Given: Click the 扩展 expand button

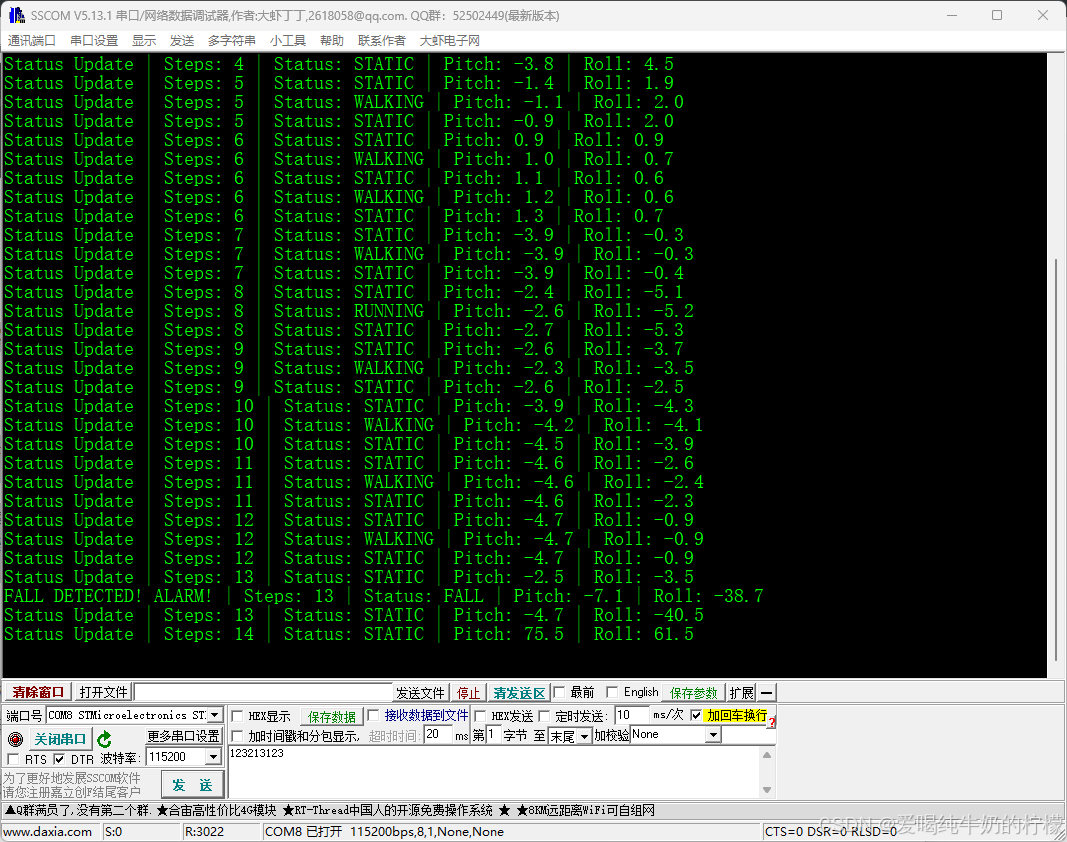Looking at the screenshot, I should pyautogui.click(x=741, y=693).
